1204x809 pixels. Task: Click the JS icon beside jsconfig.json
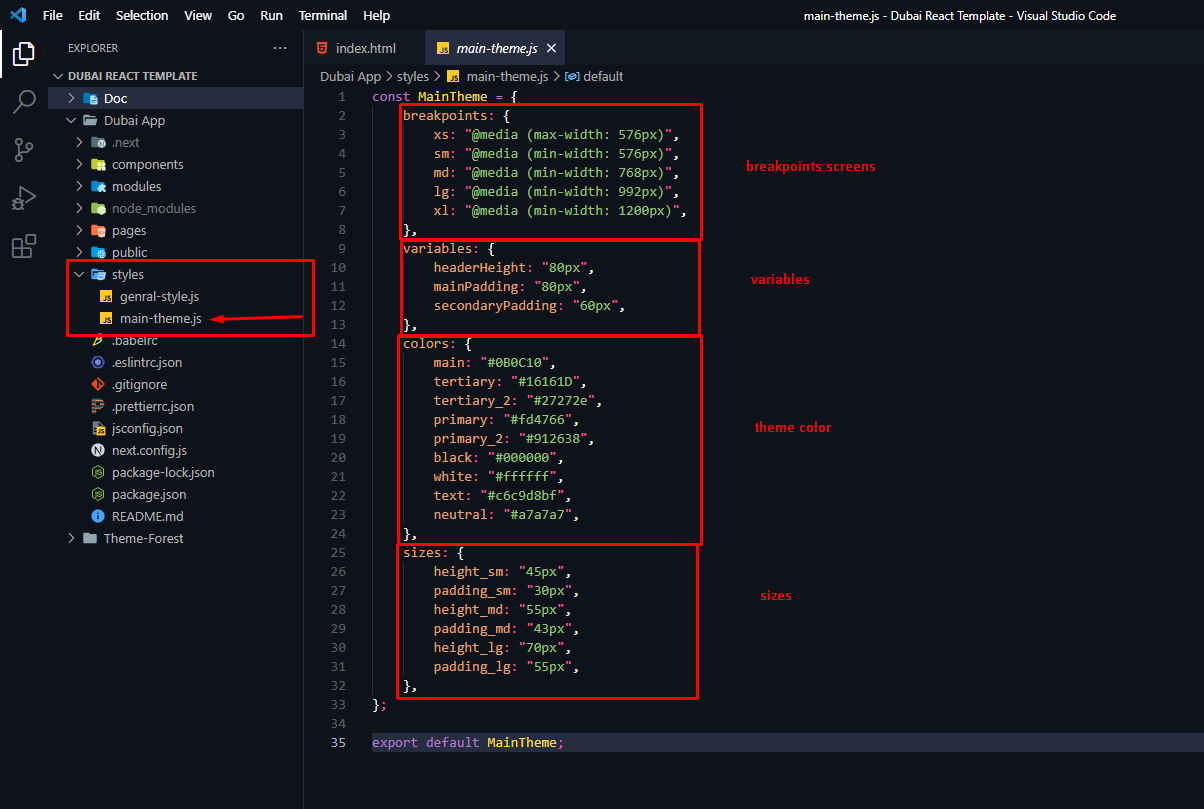click(98, 428)
